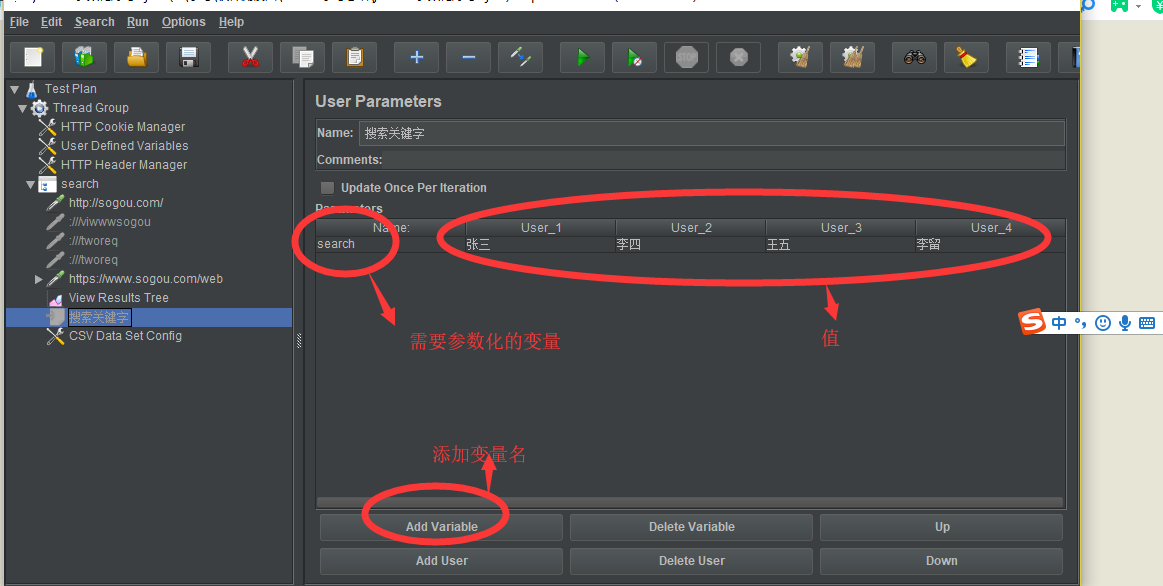Click the 李留 cell under User_4
Image resolution: width=1163 pixels, height=586 pixels.
(x=989, y=244)
